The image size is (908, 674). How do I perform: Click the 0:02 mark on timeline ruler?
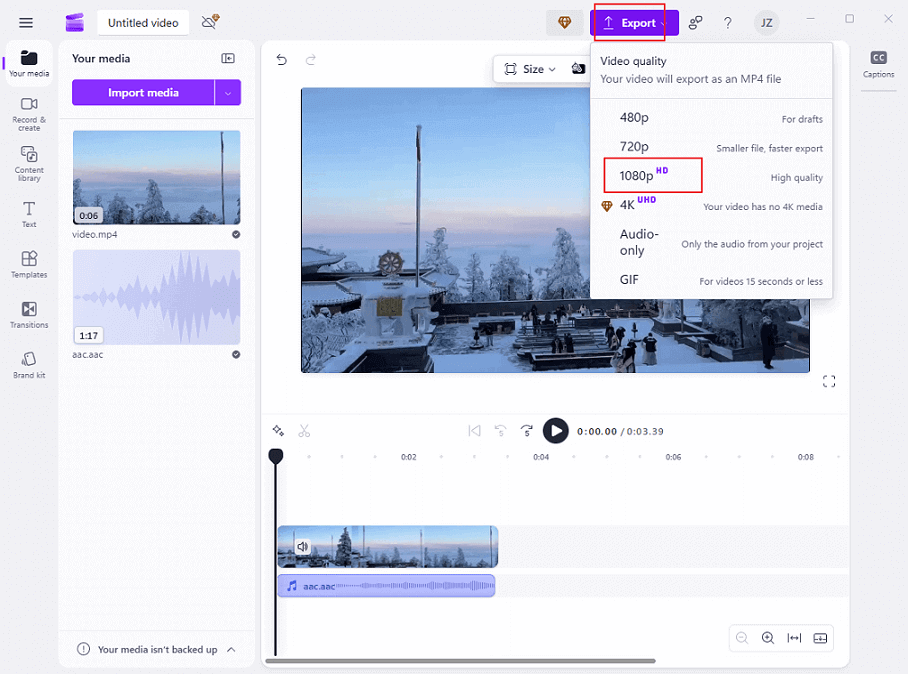(408, 457)
